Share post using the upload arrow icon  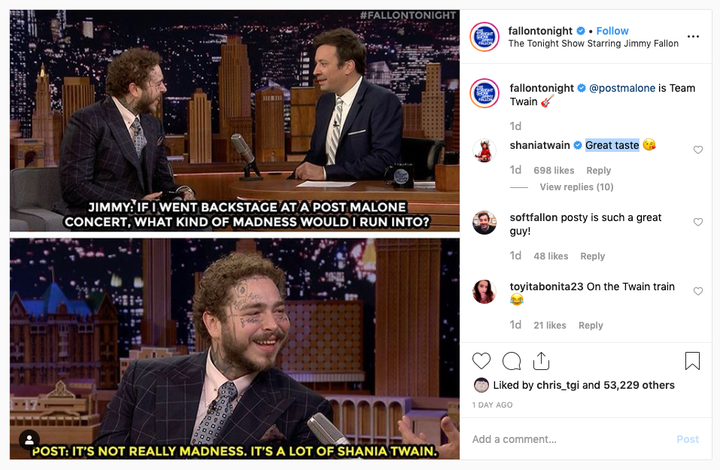pyautogui.click(x=541, y=361)
